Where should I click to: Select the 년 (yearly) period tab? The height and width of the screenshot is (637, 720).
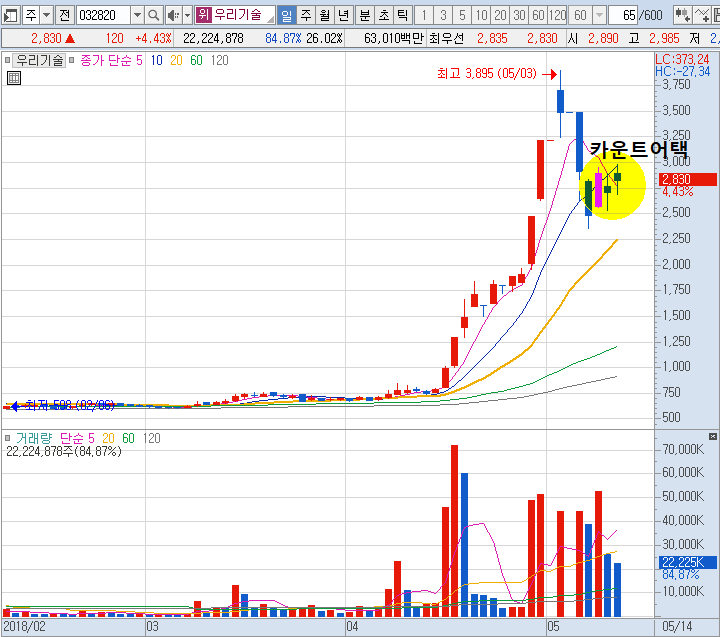(343, 15)
